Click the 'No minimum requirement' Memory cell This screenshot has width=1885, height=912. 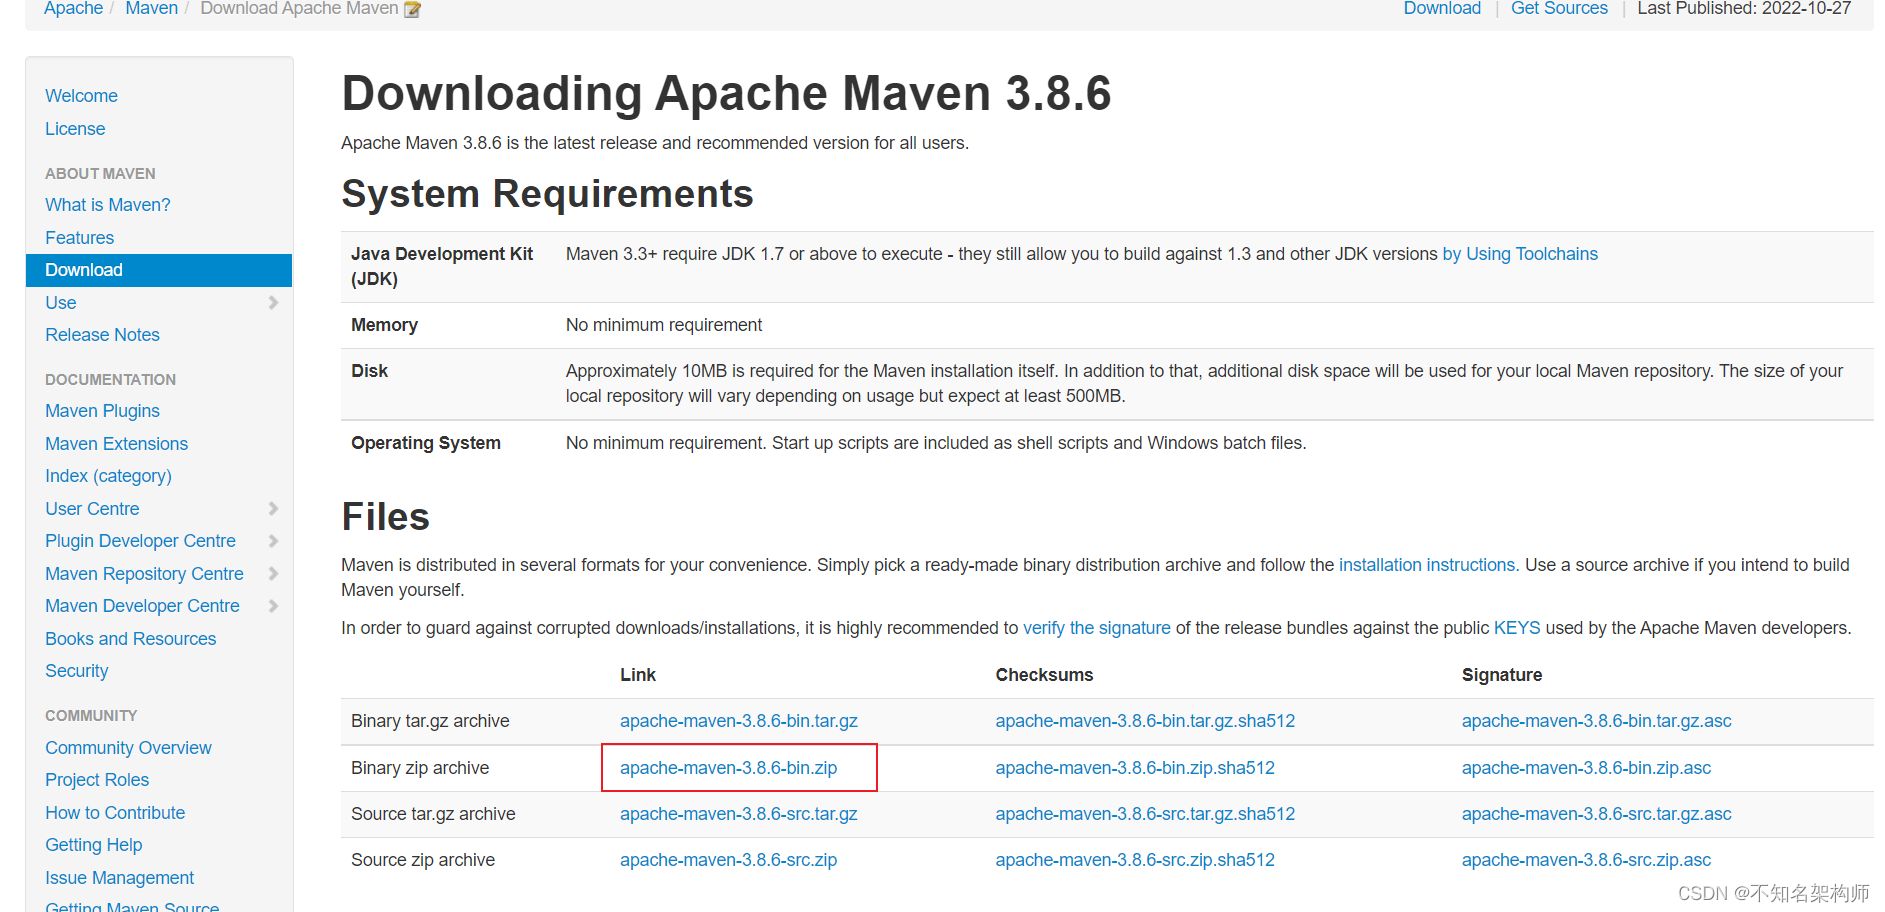tap(664, 325)
